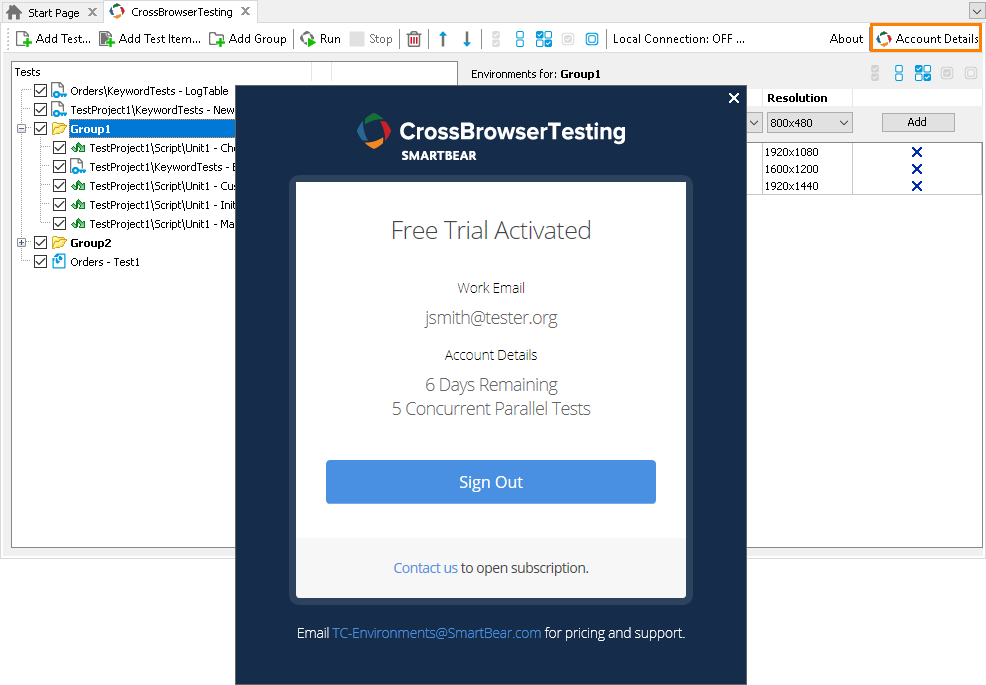This screenshot has width=986, height=685.
Task: Click the greyed single-check icon in the main toolbar
Action: click(x=568, y=39)
